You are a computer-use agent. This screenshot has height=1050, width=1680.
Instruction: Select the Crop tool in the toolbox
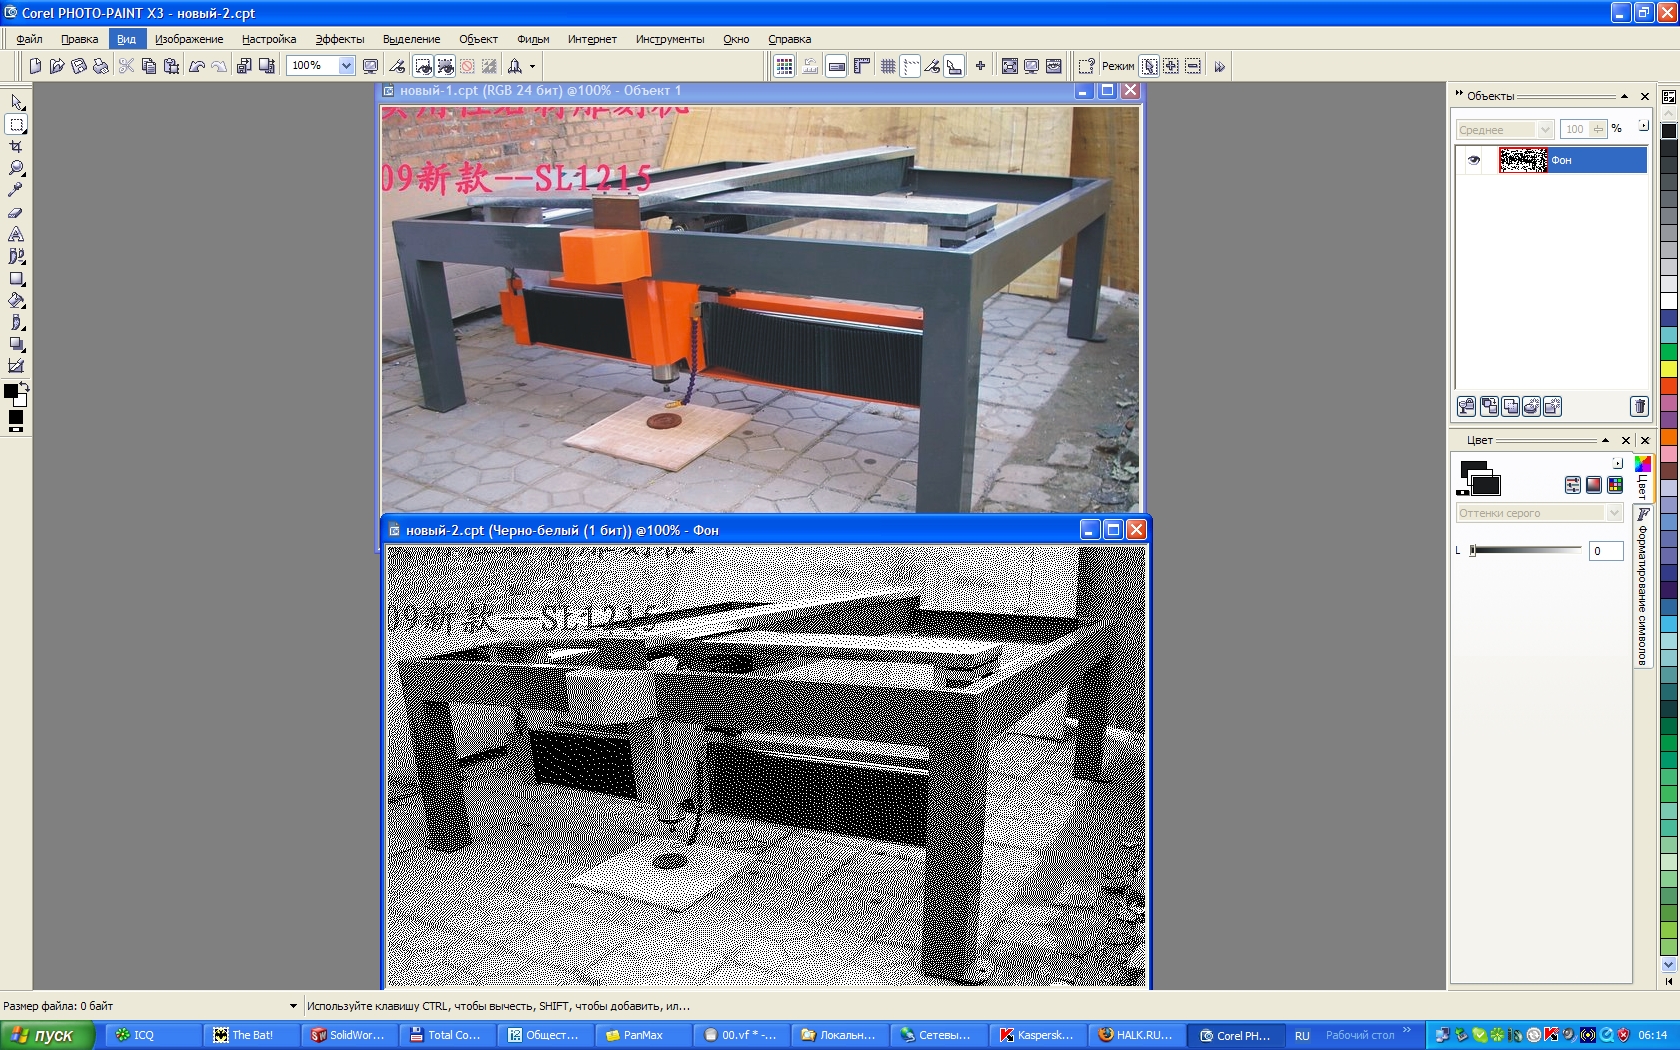point(16,146)
